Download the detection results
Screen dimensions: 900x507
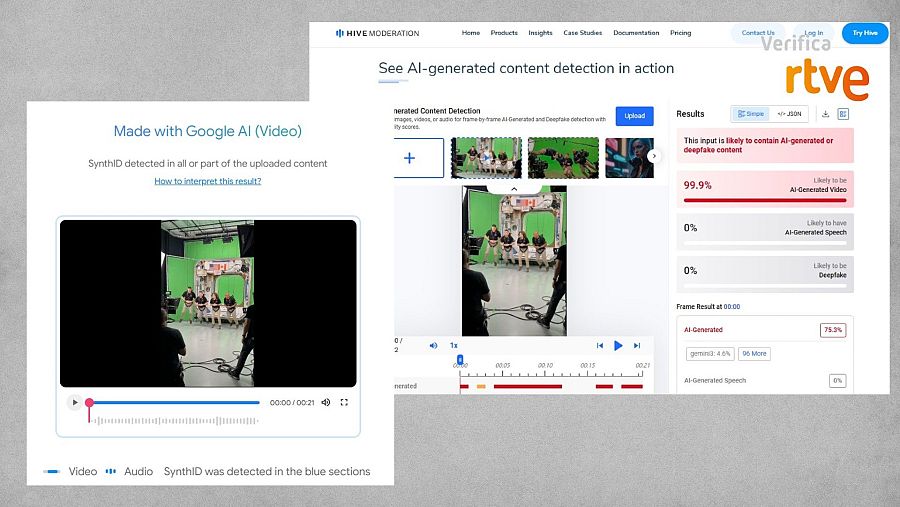tap(825, 114)
